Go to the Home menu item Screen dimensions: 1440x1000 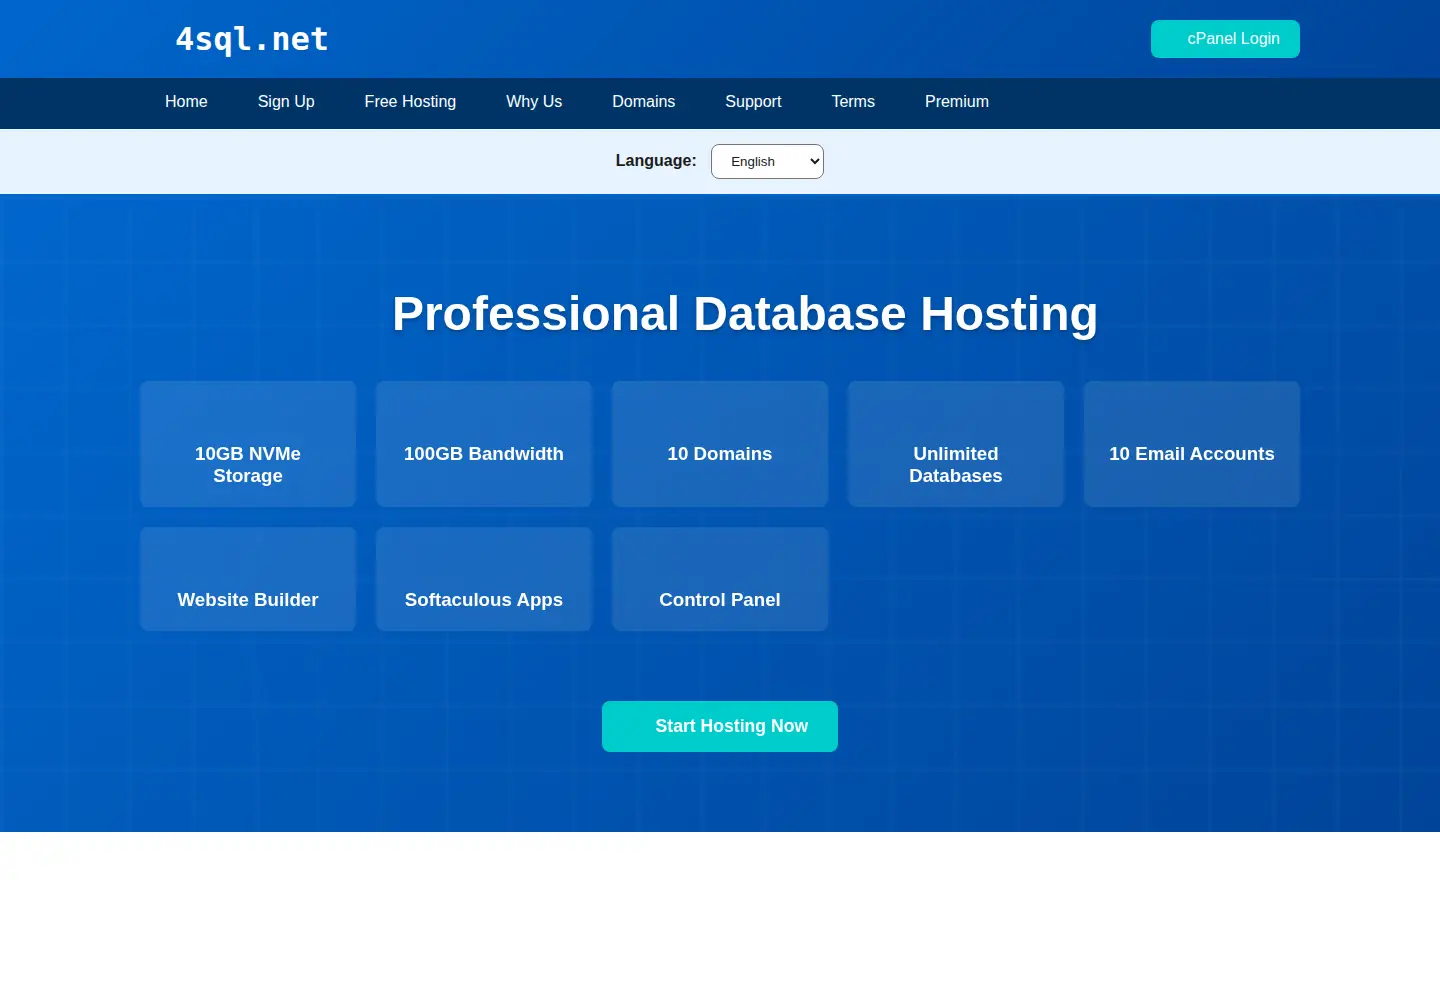point(186,102)
